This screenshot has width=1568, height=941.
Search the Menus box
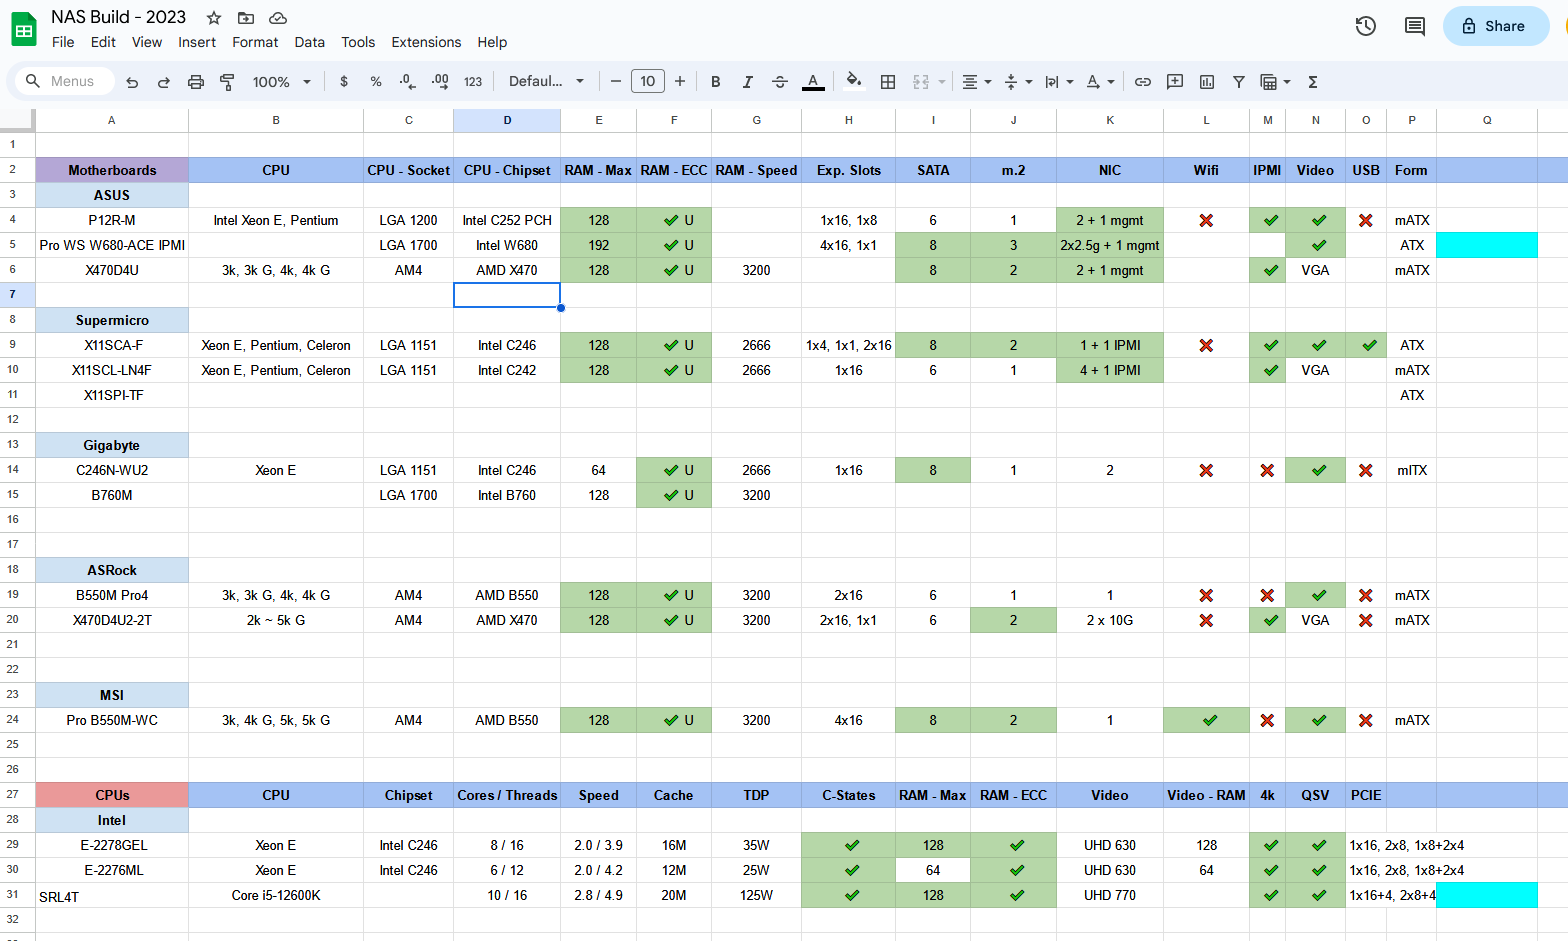click(66, 82)
